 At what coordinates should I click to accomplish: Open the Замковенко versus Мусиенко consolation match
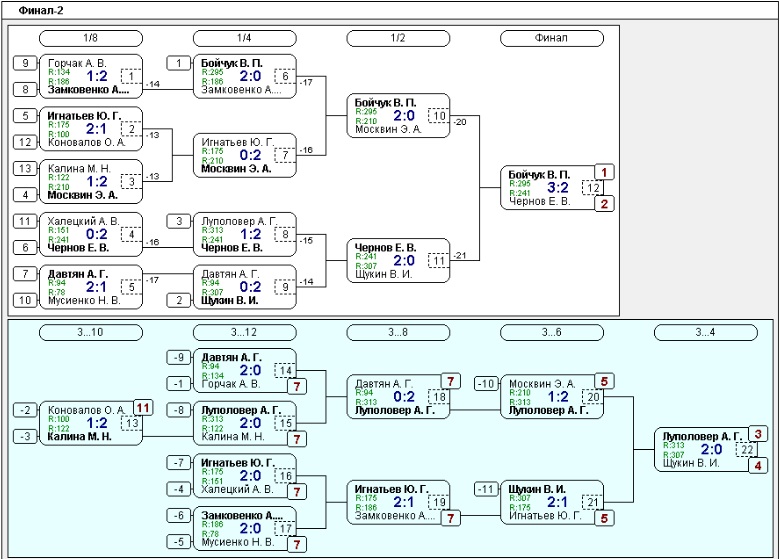coord(244,529)
